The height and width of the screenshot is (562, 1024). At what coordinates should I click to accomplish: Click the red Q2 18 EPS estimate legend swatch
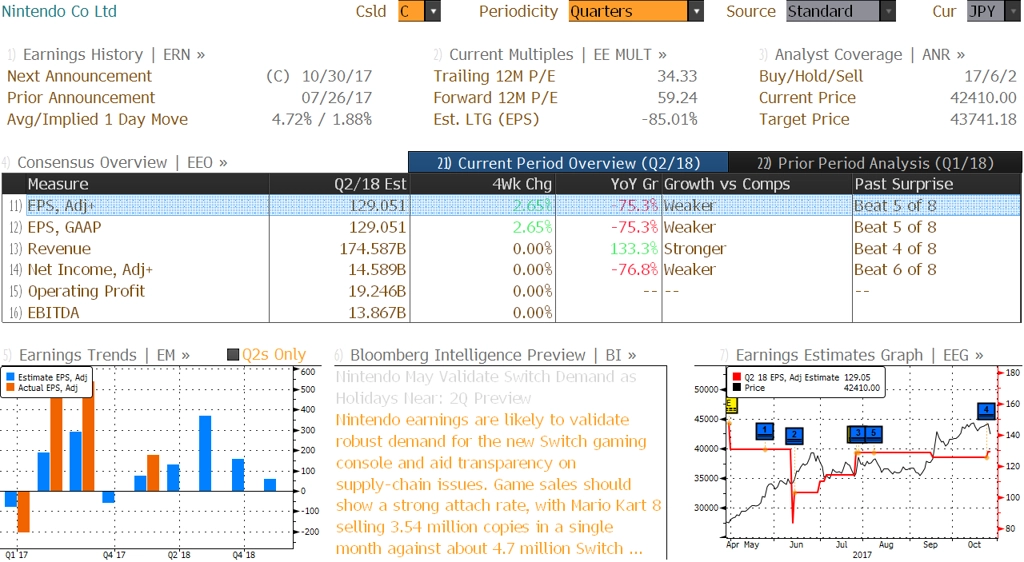click(x=737, y=377)
